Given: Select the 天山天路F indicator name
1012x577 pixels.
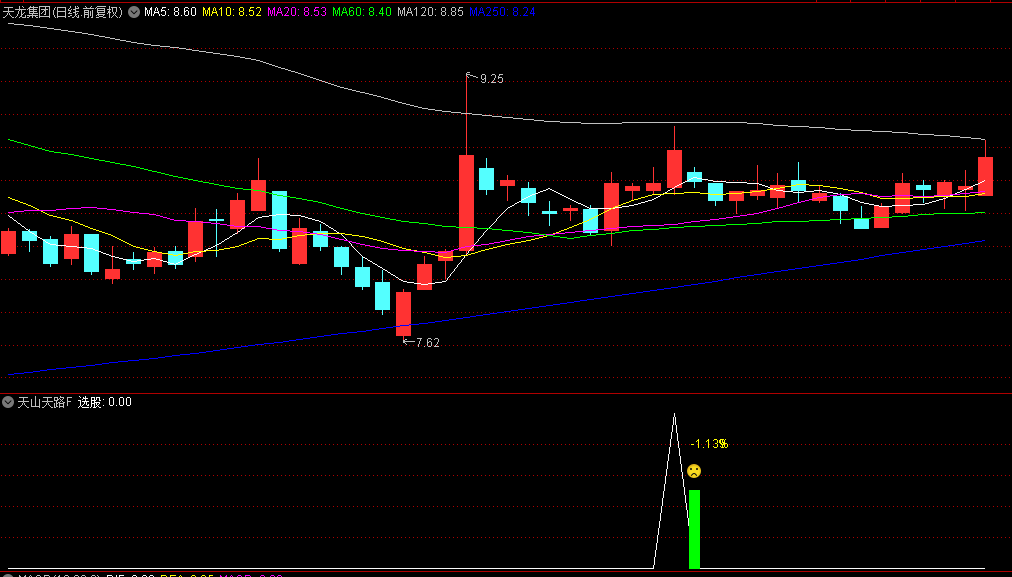Looking at the screenshot, I should point(45,402).
